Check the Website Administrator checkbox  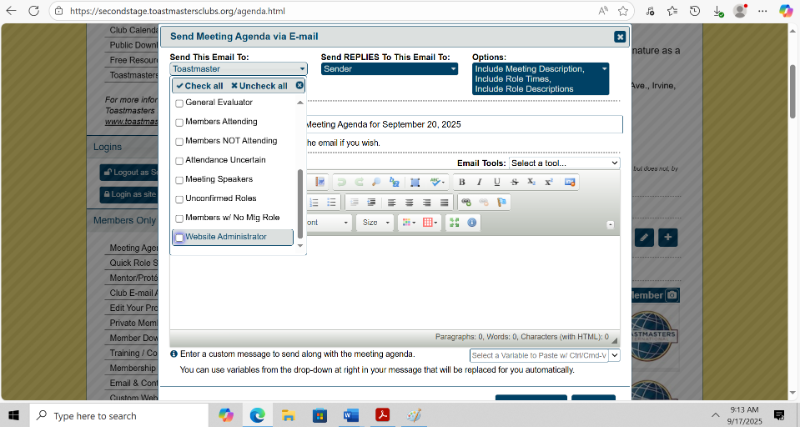[180, 237]
